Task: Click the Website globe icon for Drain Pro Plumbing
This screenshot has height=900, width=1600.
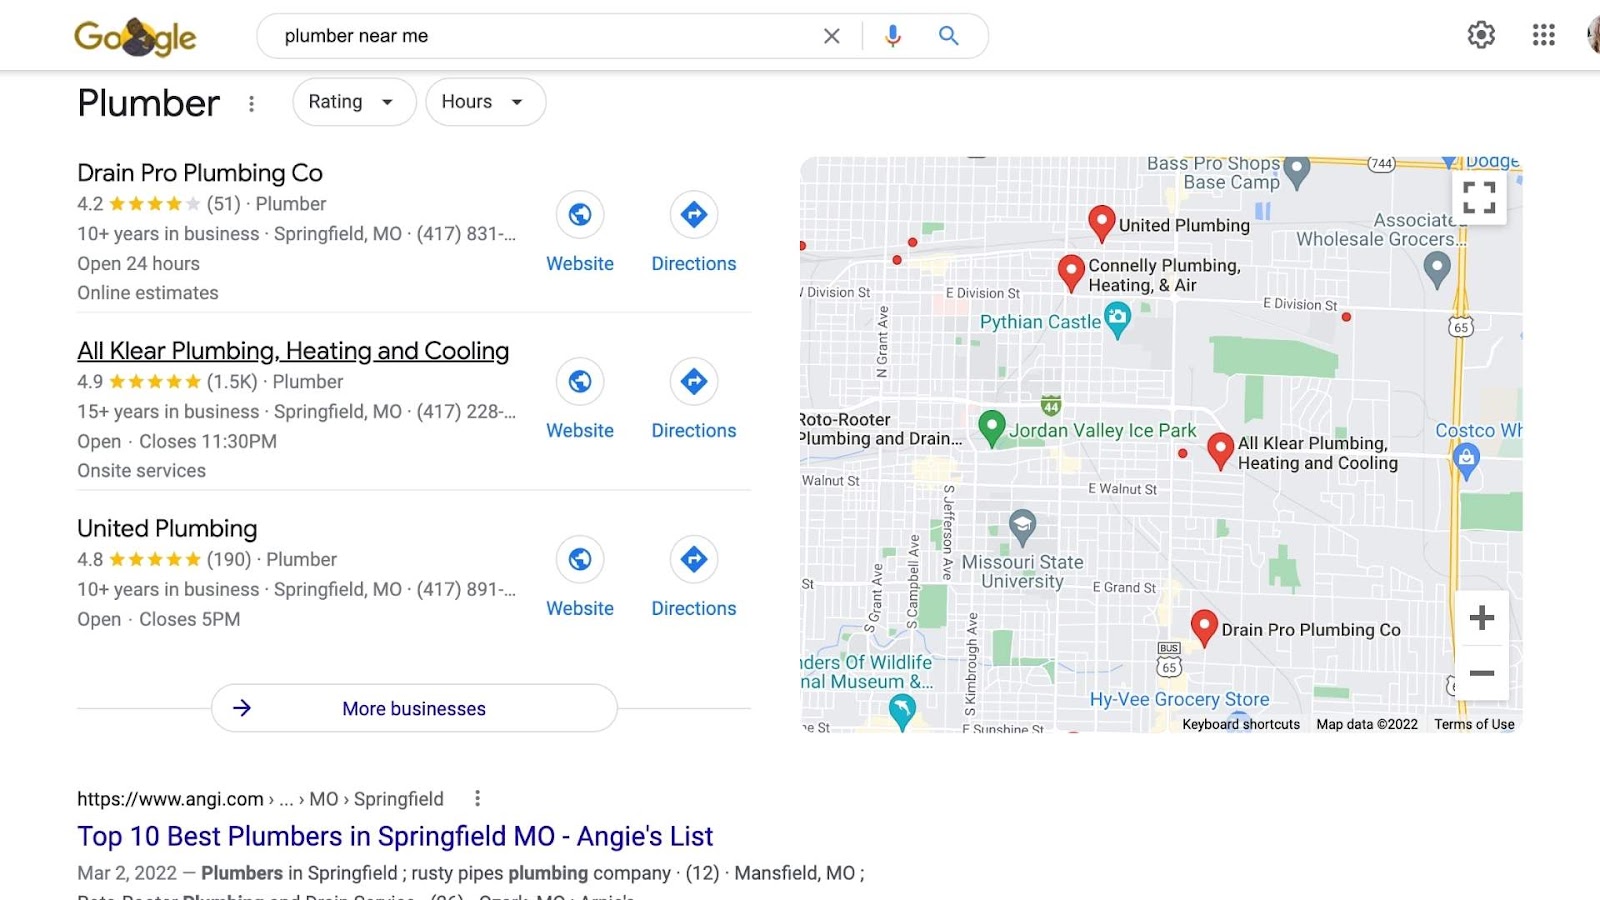Action: (x=580, y=214)
